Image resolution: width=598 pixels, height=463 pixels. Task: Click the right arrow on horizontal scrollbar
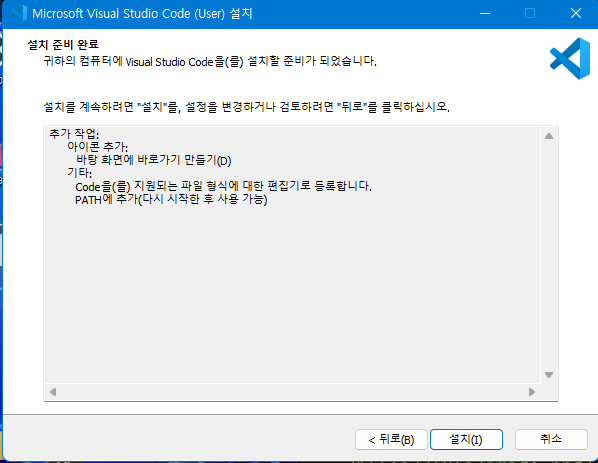coord(532,392)
